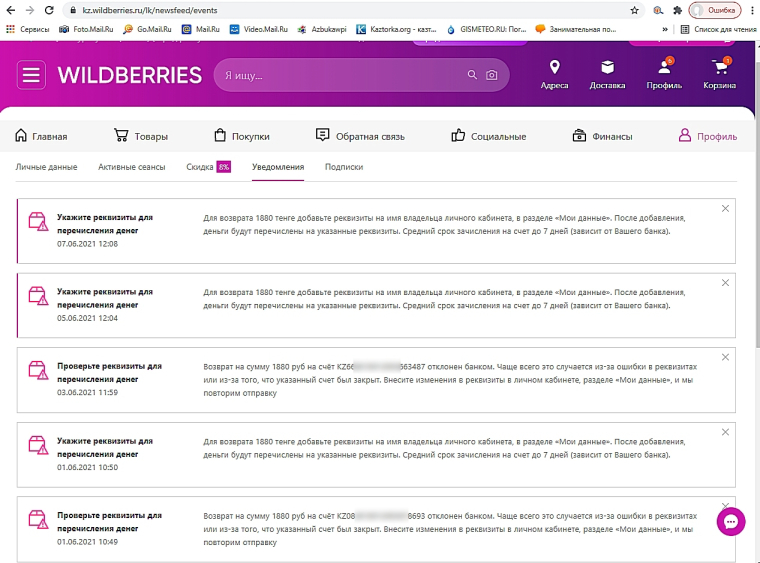This screenshot has height=563, width=760.
Task: Switch to Личные данные tab
Action: (46, 167)
